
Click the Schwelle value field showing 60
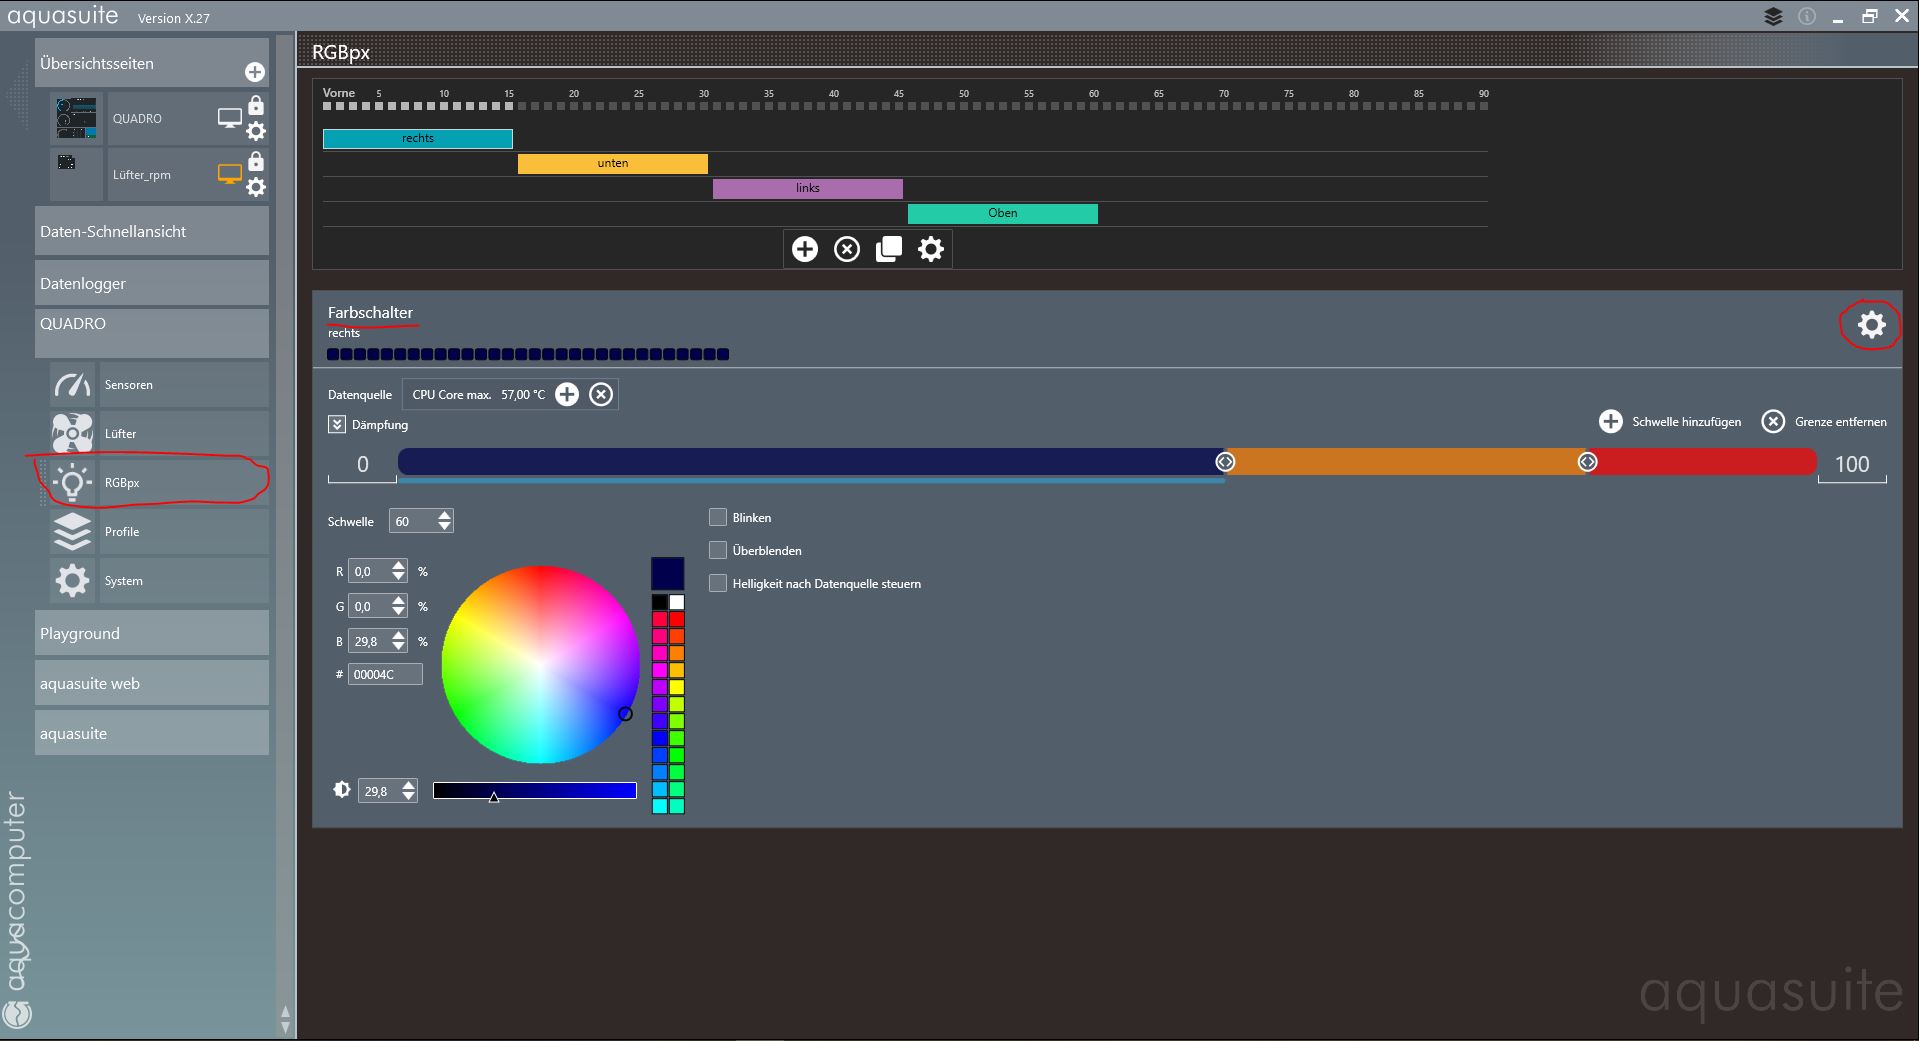(x=413, y=521)
